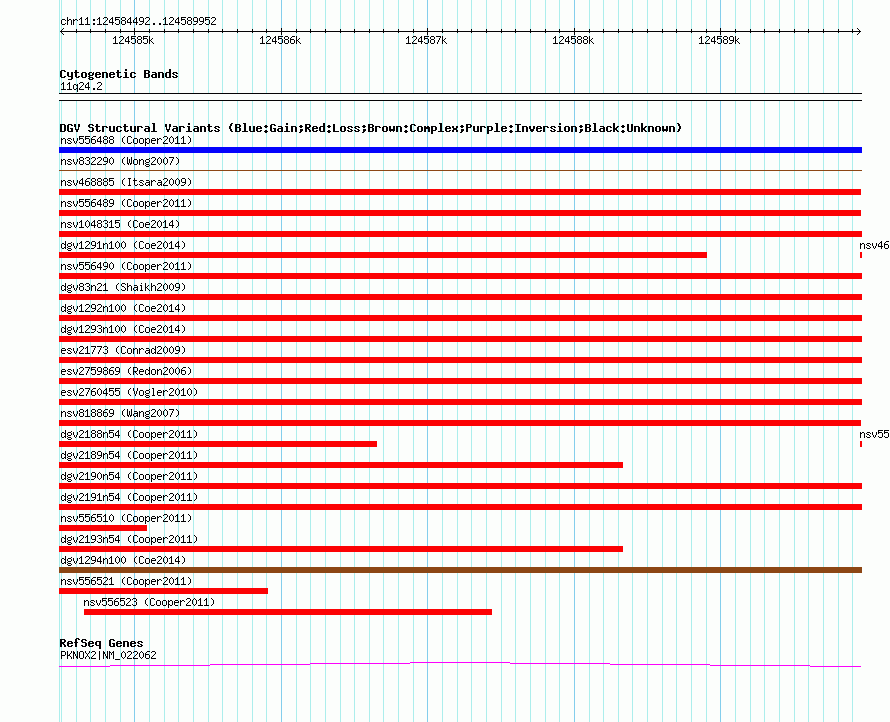Image resolution: width=890 pixels, height=722 pixels.
Task: Select the dgv2189n54 (Cooper2011) label
Action: [x=129, y=455]
